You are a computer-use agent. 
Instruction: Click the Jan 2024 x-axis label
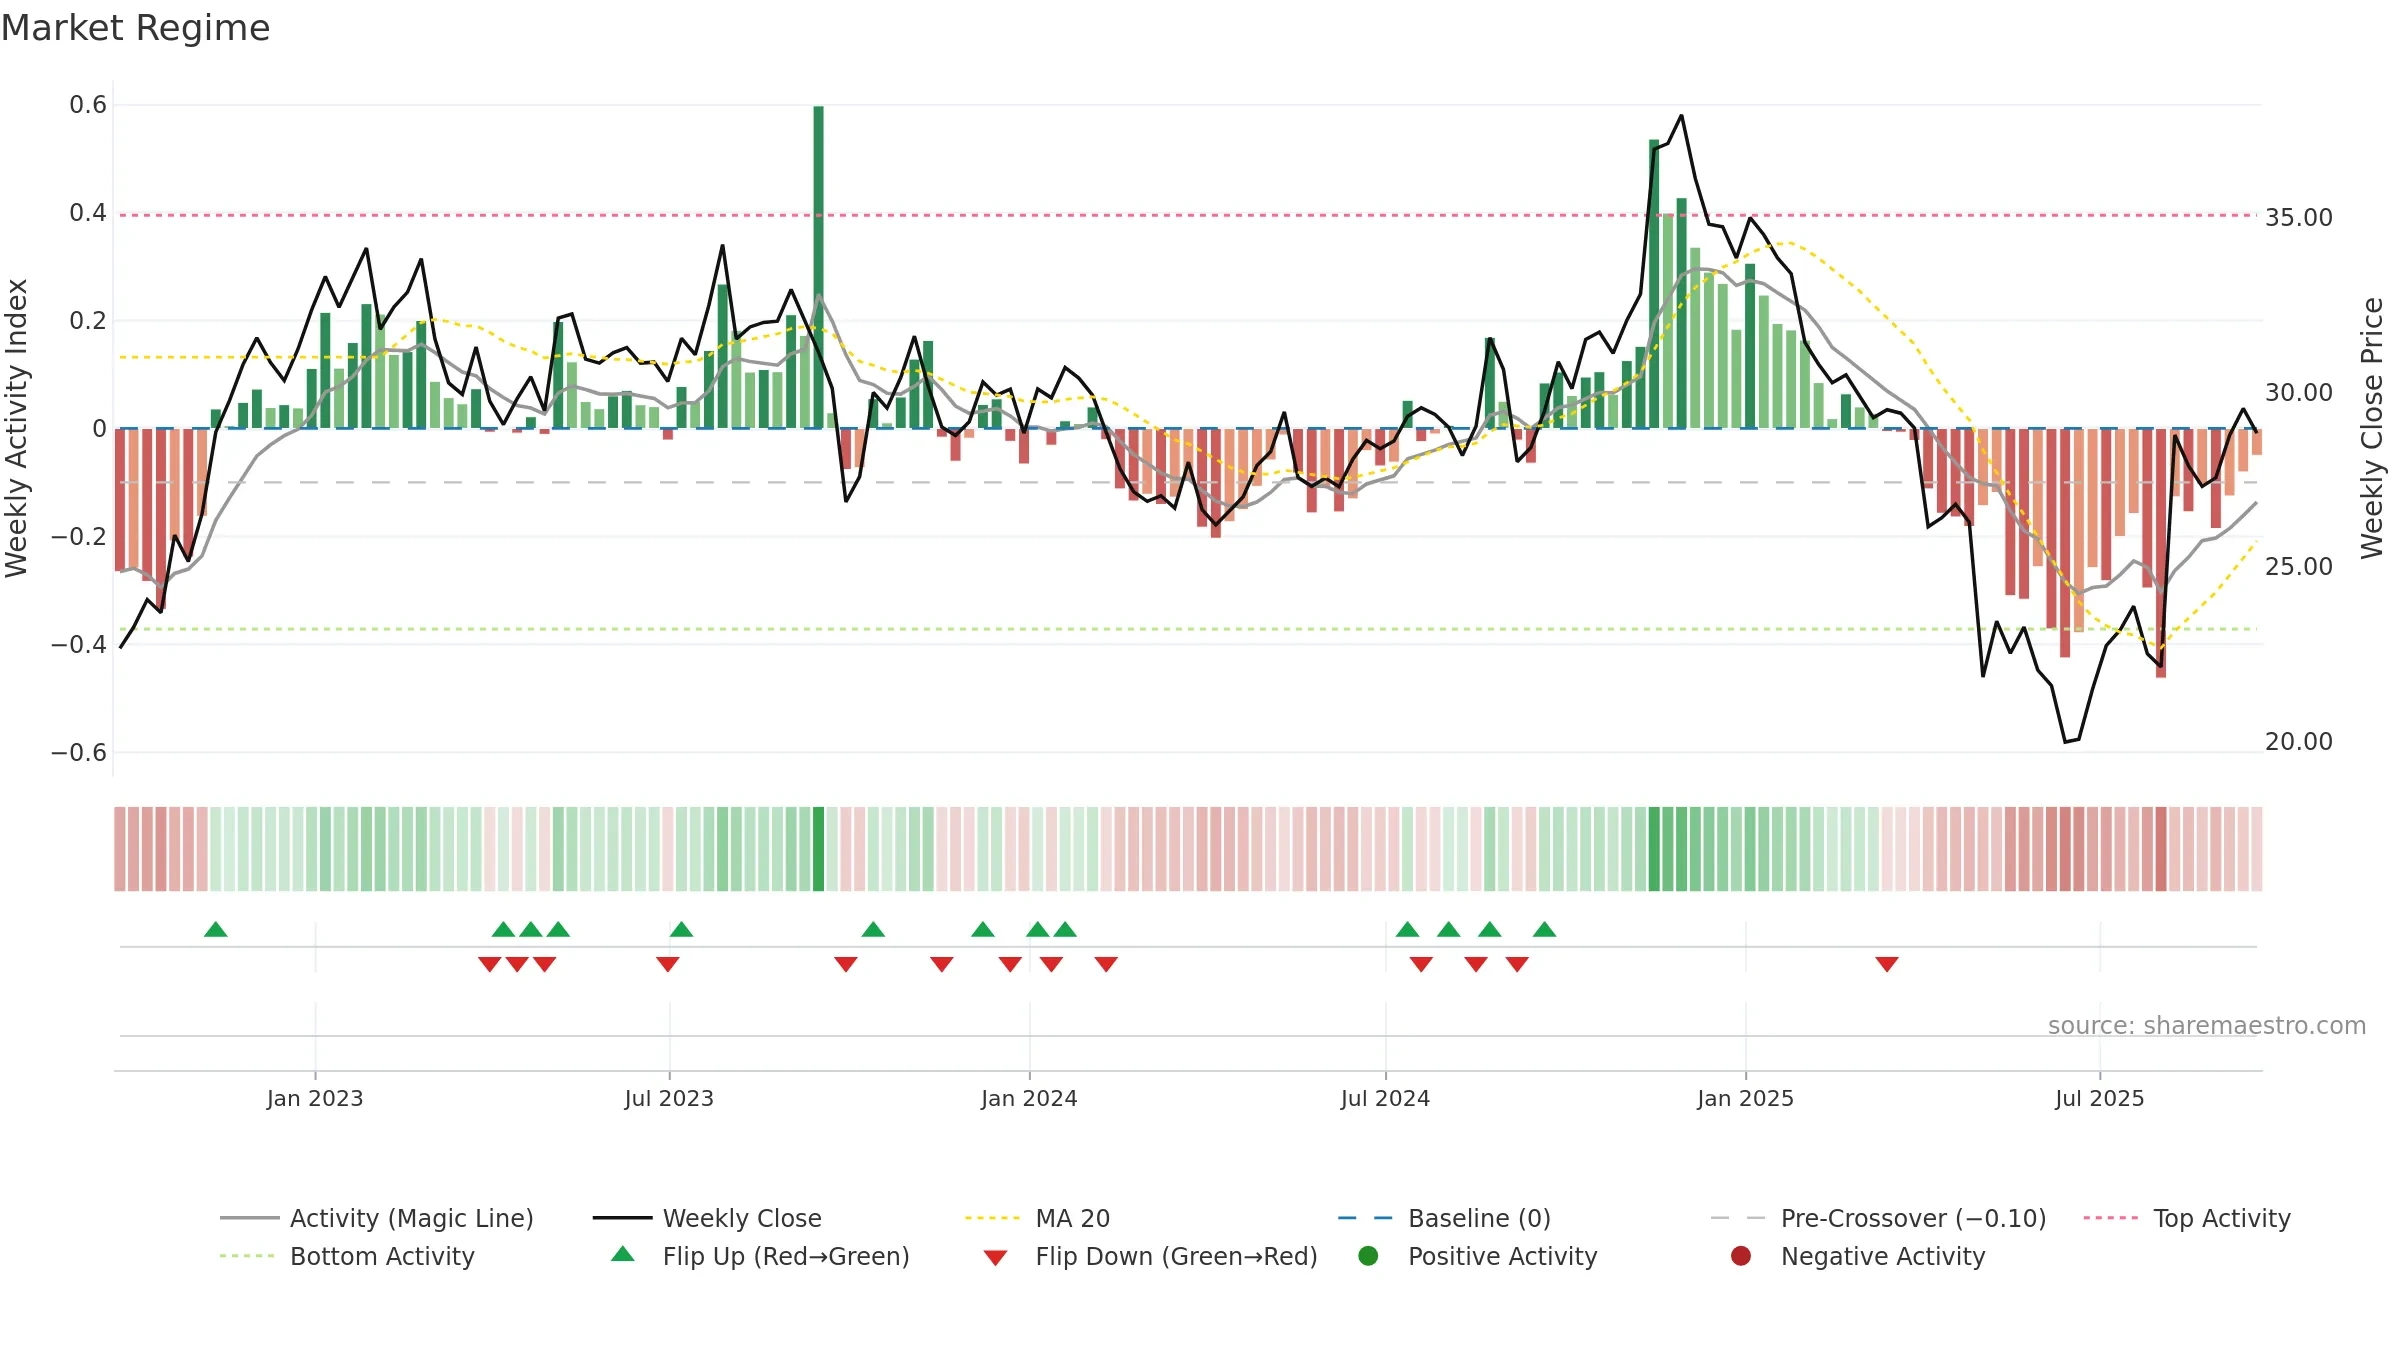pos(1029,1099)
